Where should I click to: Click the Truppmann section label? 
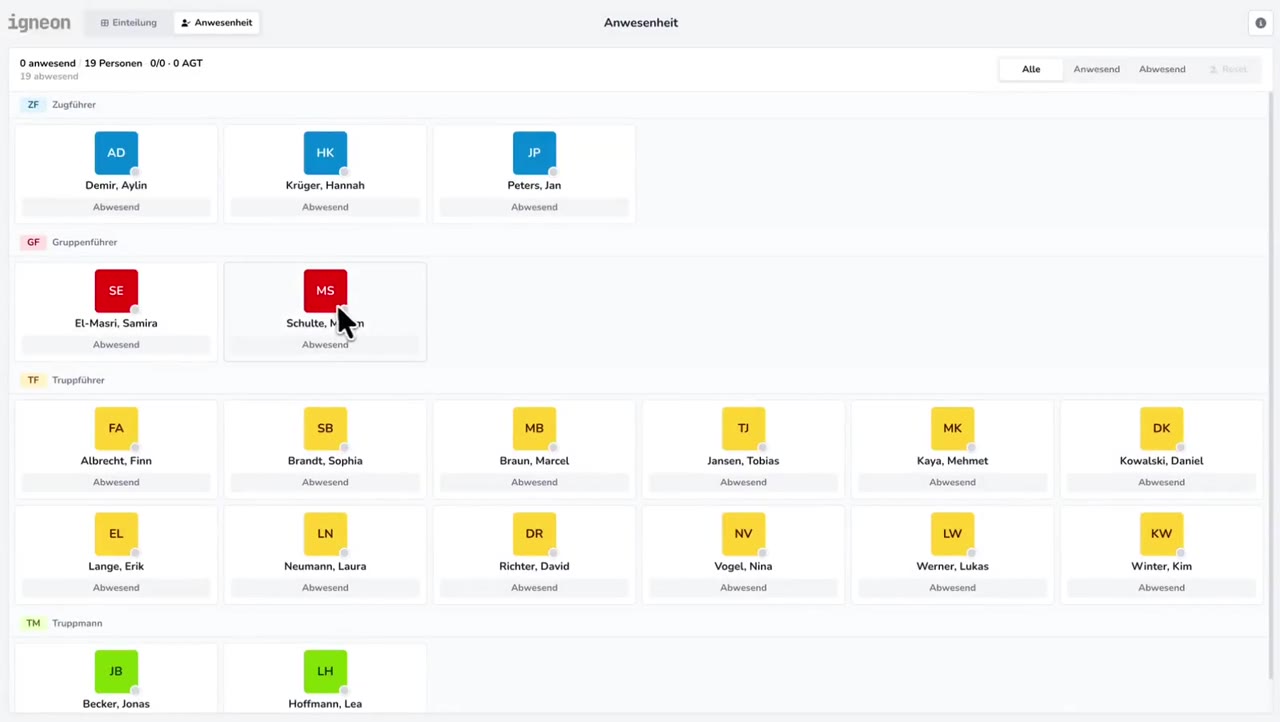[77, 623]
